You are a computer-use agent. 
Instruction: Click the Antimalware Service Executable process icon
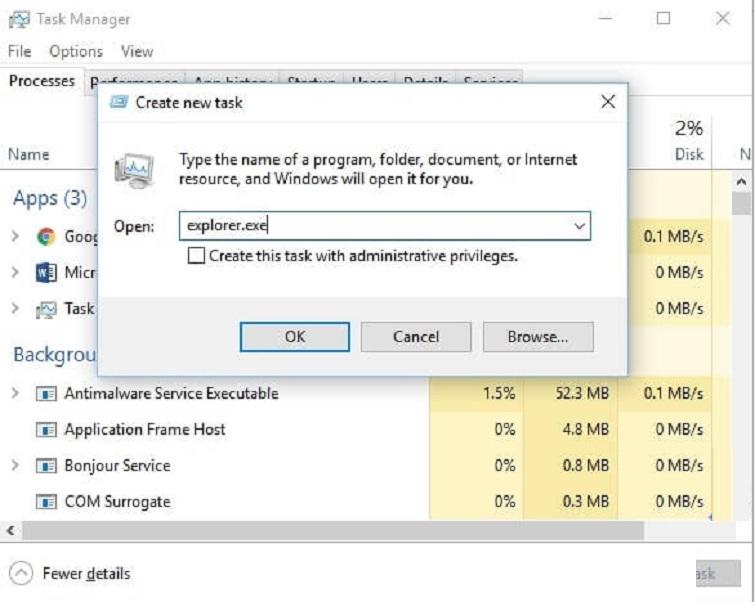coord(46,394)
